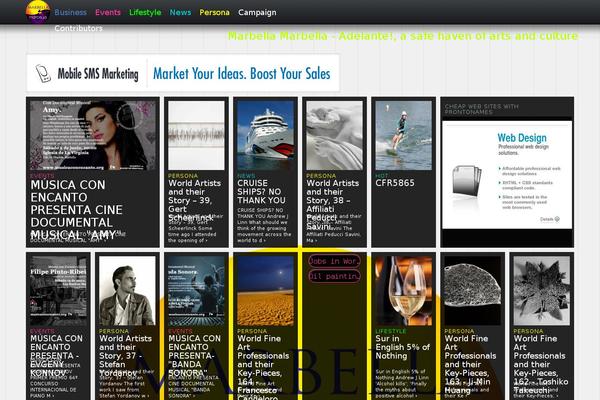Open the CFR5865 post title
Screen dimensions: 600x400
pos(395,183)
